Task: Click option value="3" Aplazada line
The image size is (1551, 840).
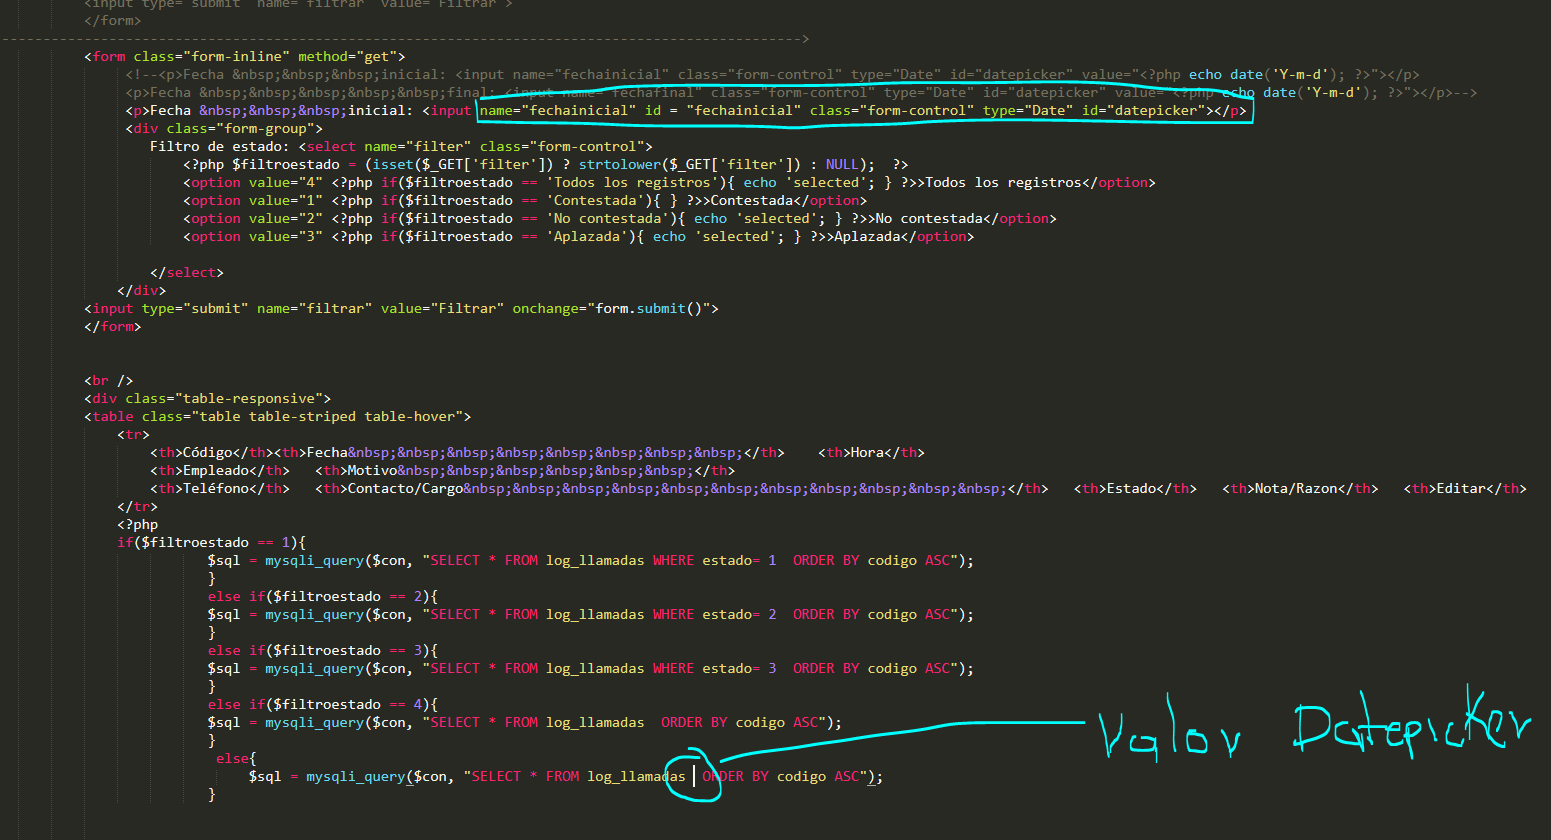Action: (578, 236)
